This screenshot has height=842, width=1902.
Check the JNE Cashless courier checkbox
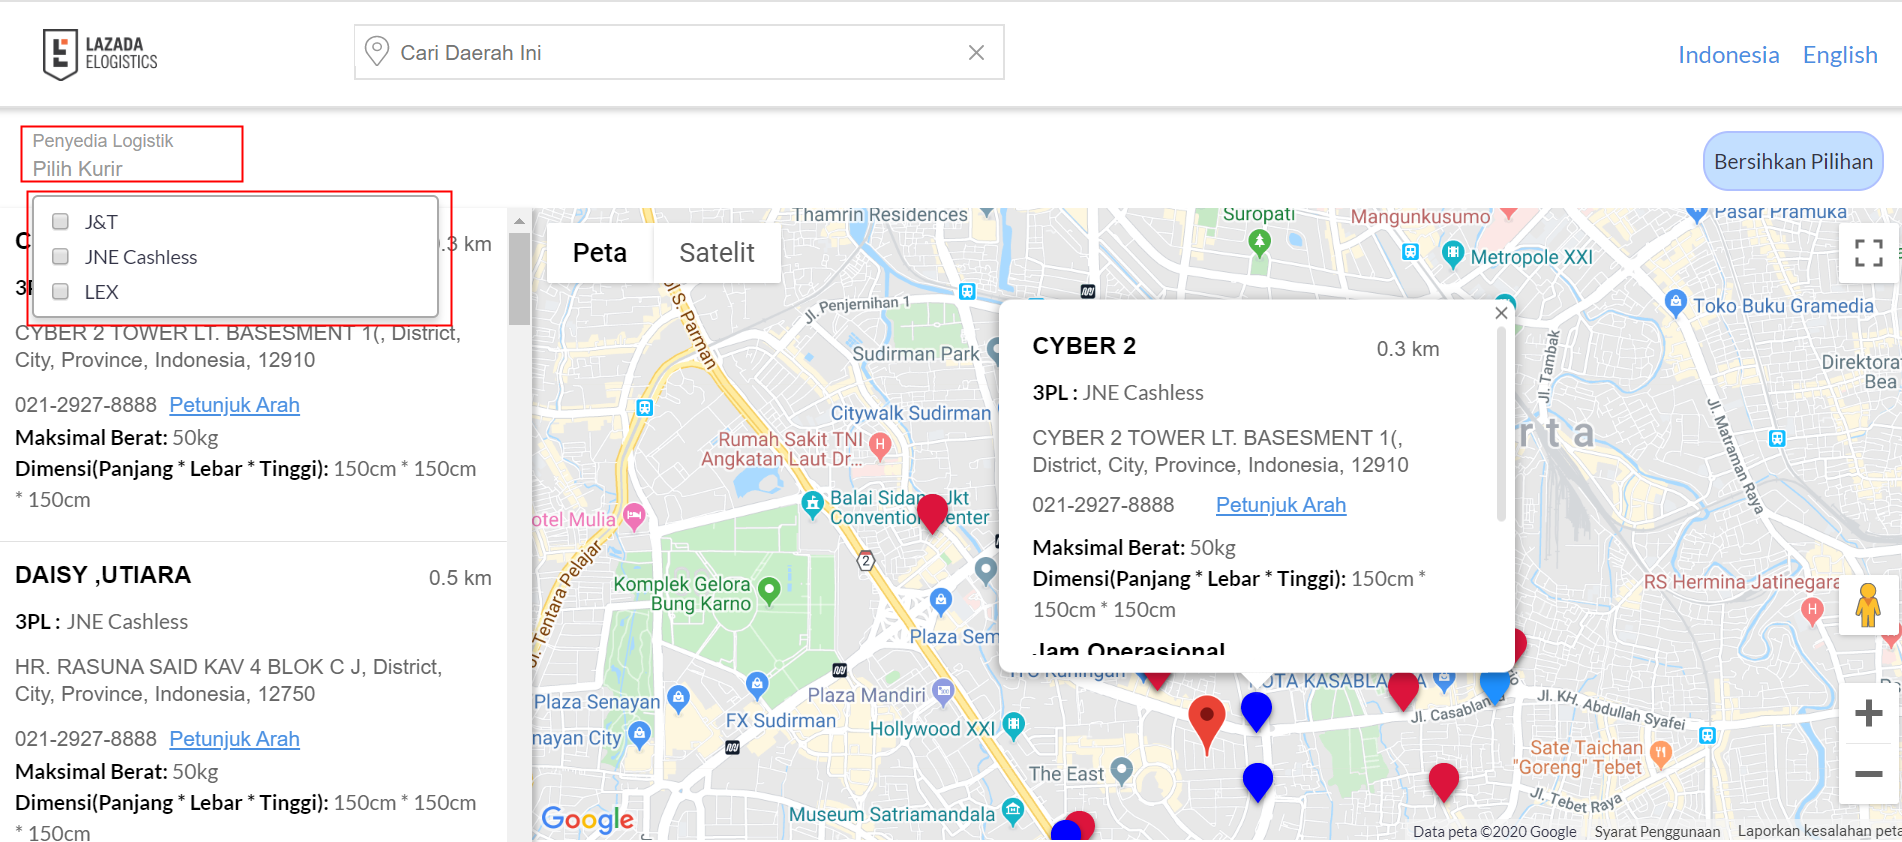[x=61, y=256]
